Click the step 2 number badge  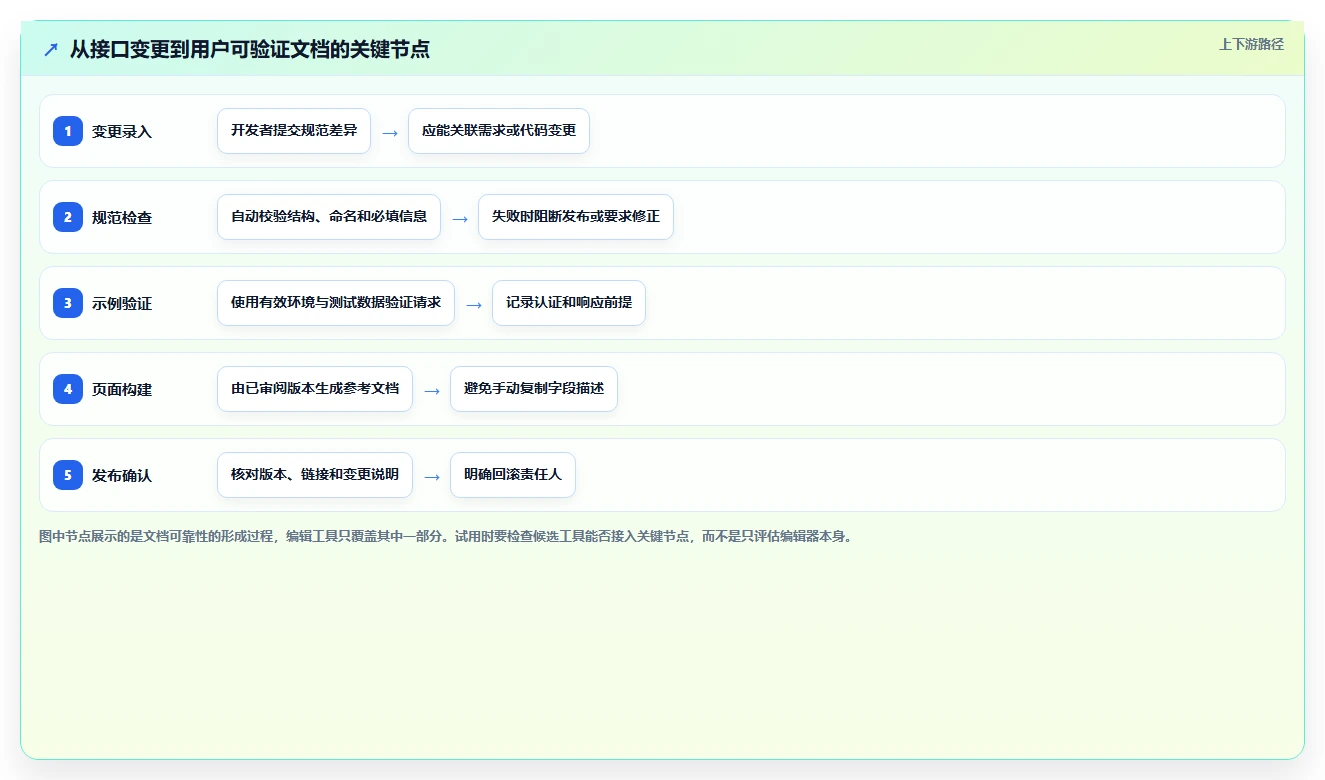tap(68, 217)
